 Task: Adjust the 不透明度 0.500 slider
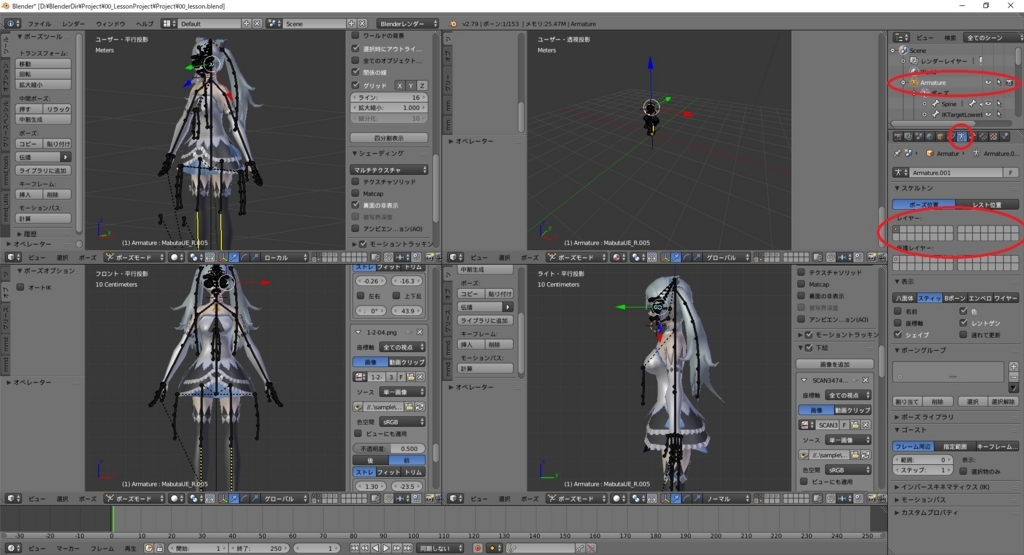pos(389,449)
